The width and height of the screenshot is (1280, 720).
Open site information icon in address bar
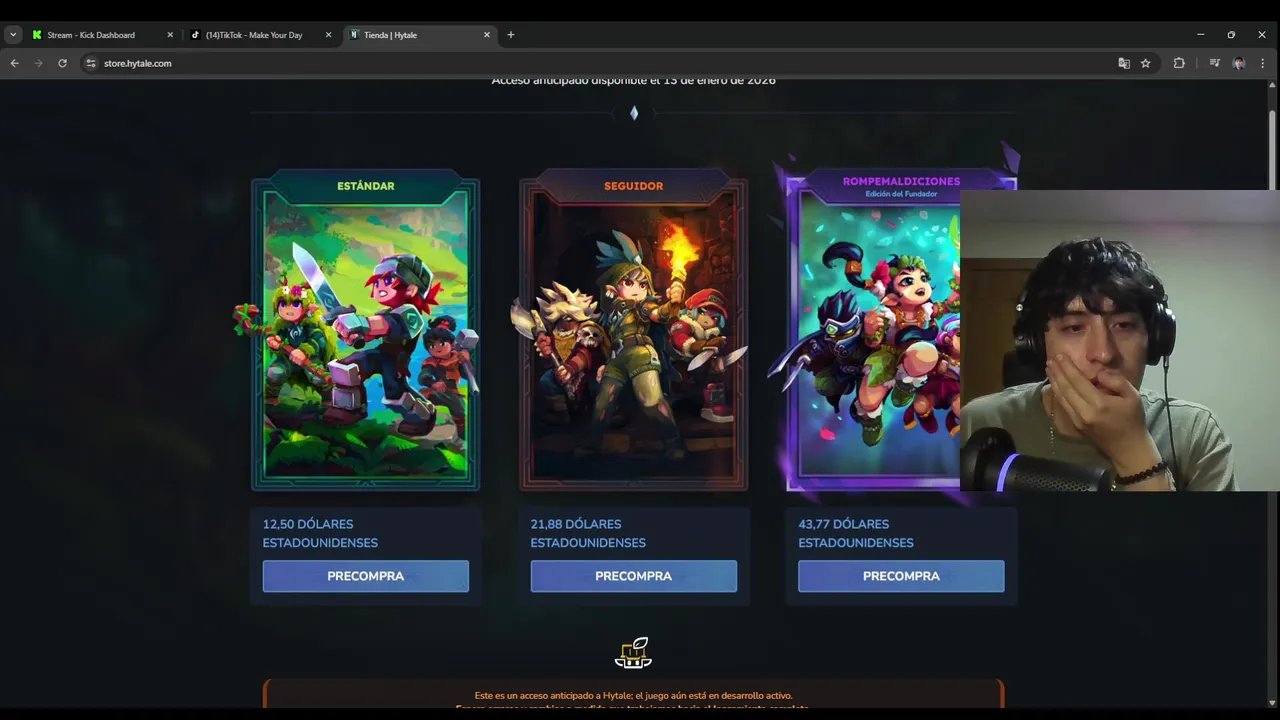tap(91, 63)
